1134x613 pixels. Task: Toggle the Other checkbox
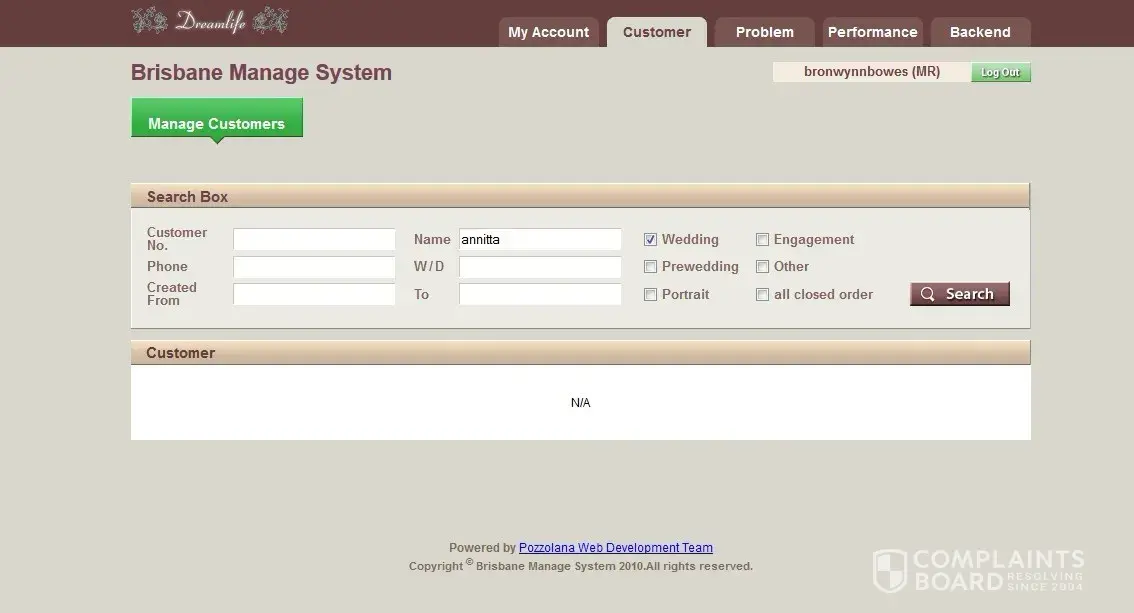point(762,267)
